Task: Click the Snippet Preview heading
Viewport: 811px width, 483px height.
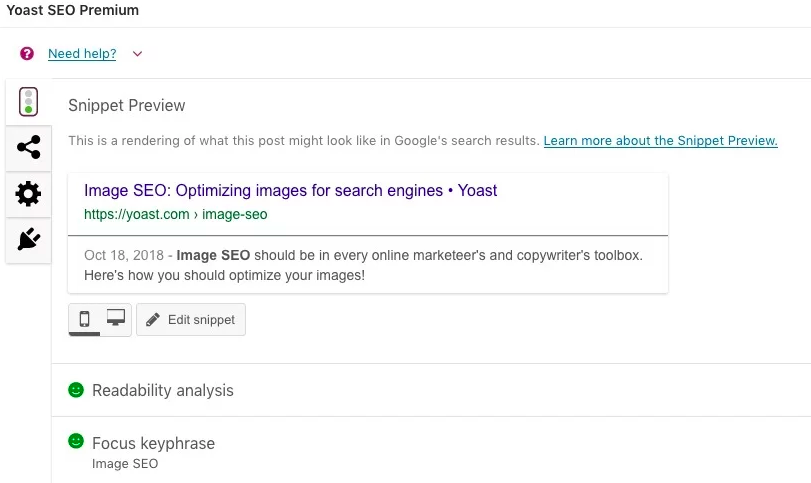Action: 127,105
